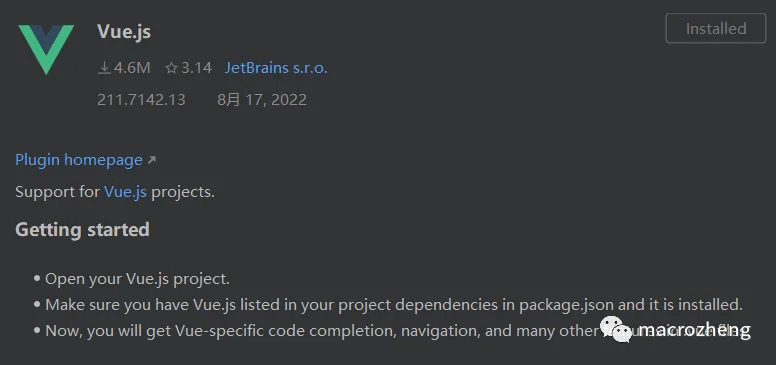Click the 3.14 rating value
776x365 pixels.
point(196,68)
